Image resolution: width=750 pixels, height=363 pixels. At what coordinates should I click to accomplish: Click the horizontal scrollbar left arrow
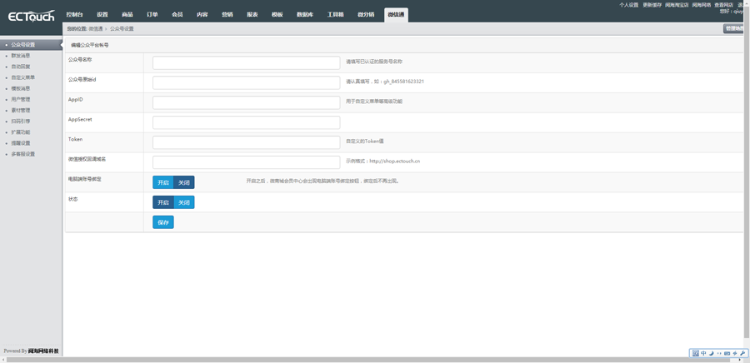3,360
